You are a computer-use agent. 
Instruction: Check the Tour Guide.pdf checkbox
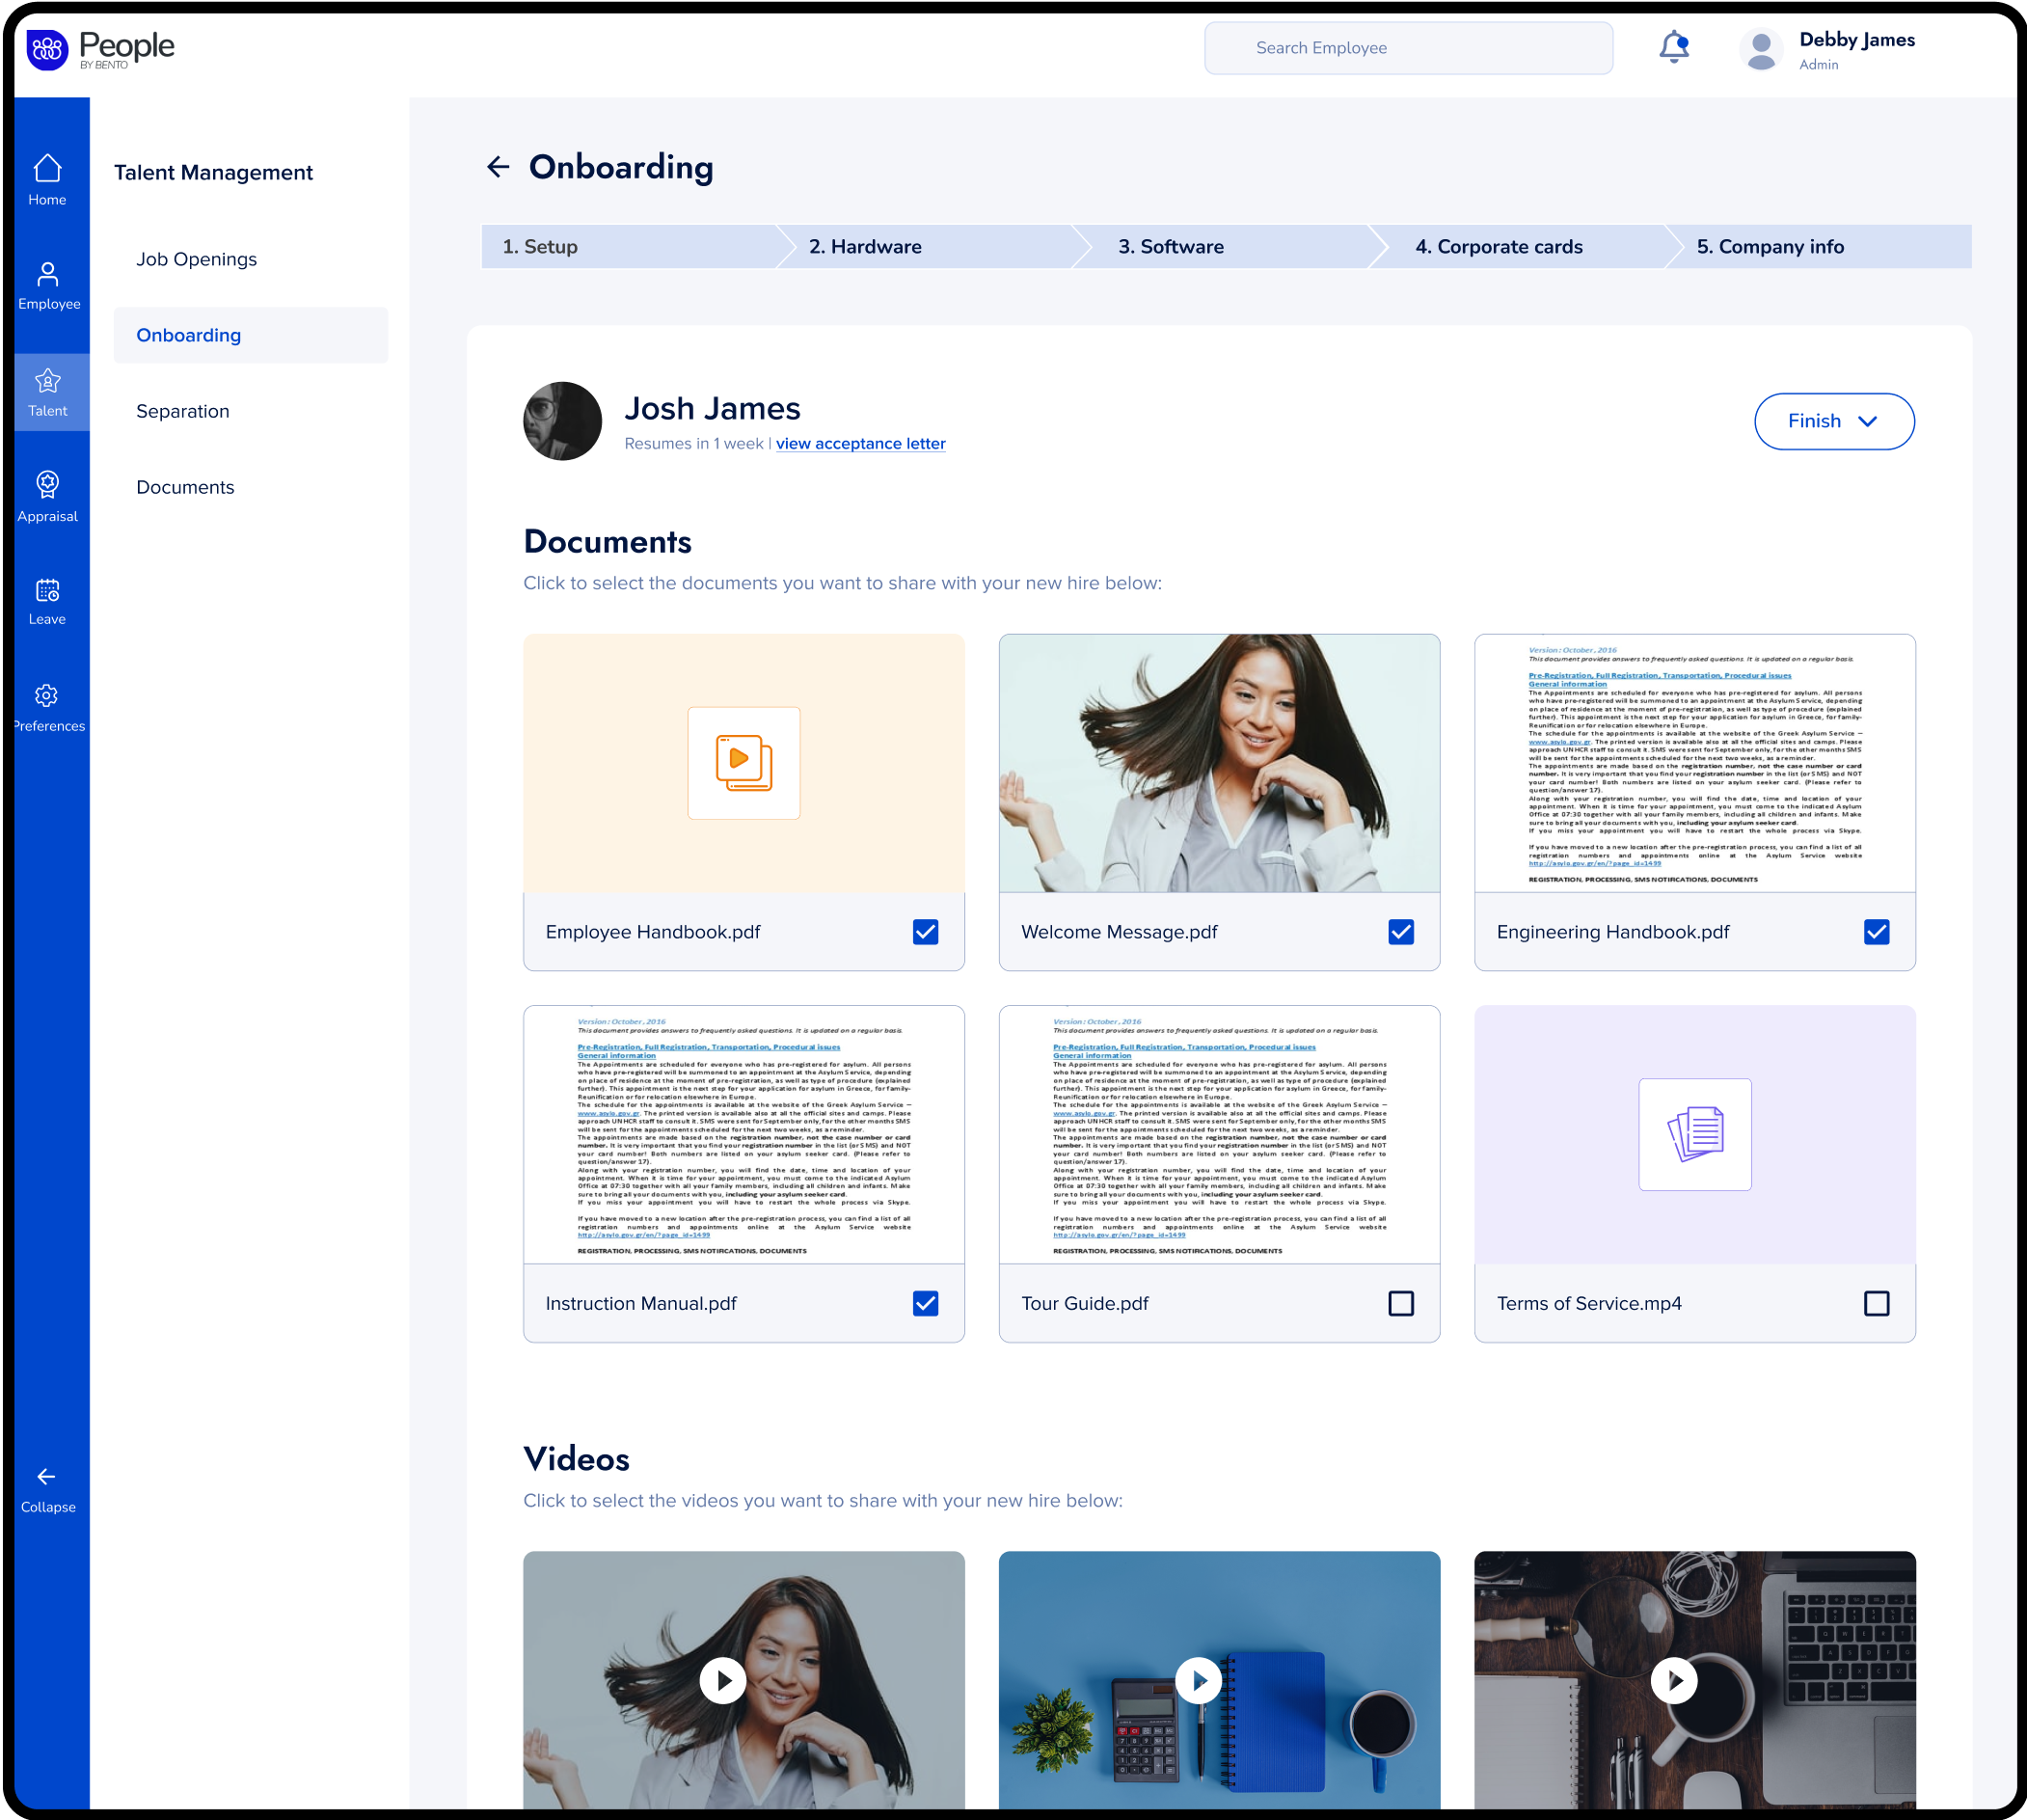tap(1400, 1303)
